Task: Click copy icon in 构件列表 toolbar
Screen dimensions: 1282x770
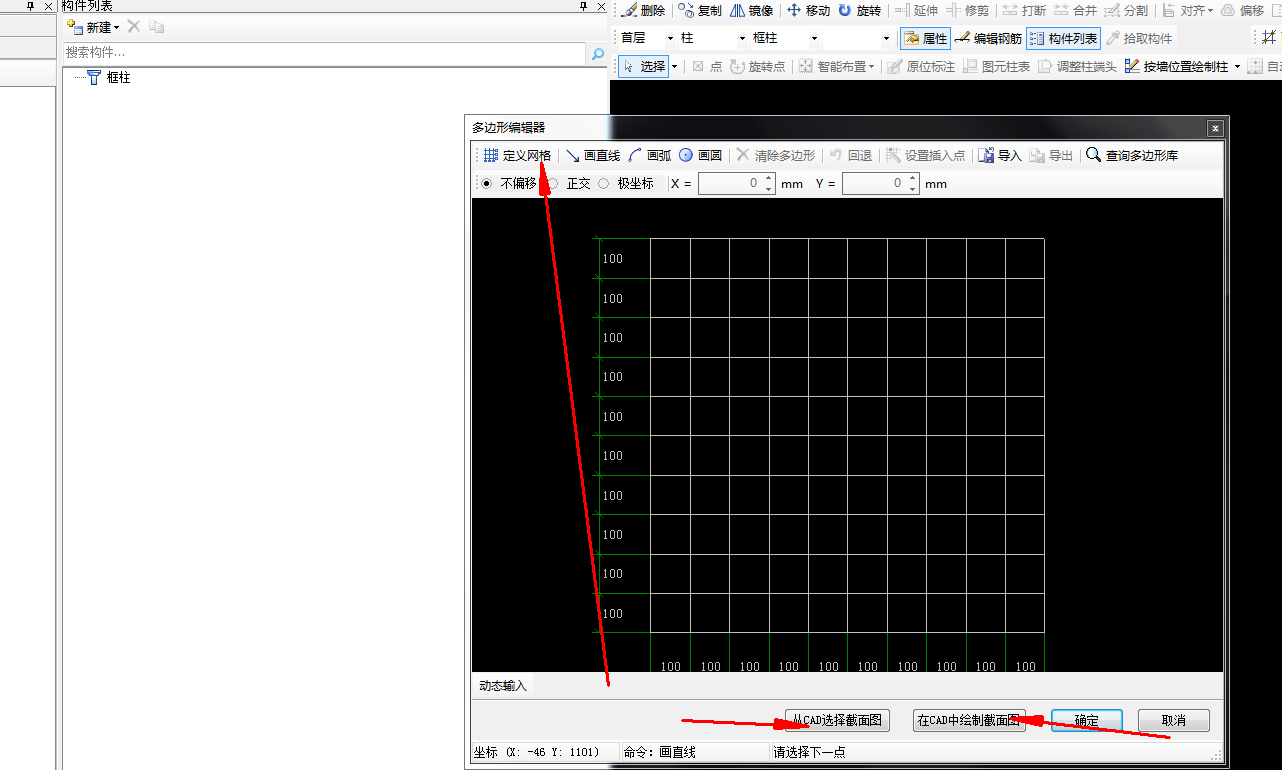Action: (x=156, y=26)
